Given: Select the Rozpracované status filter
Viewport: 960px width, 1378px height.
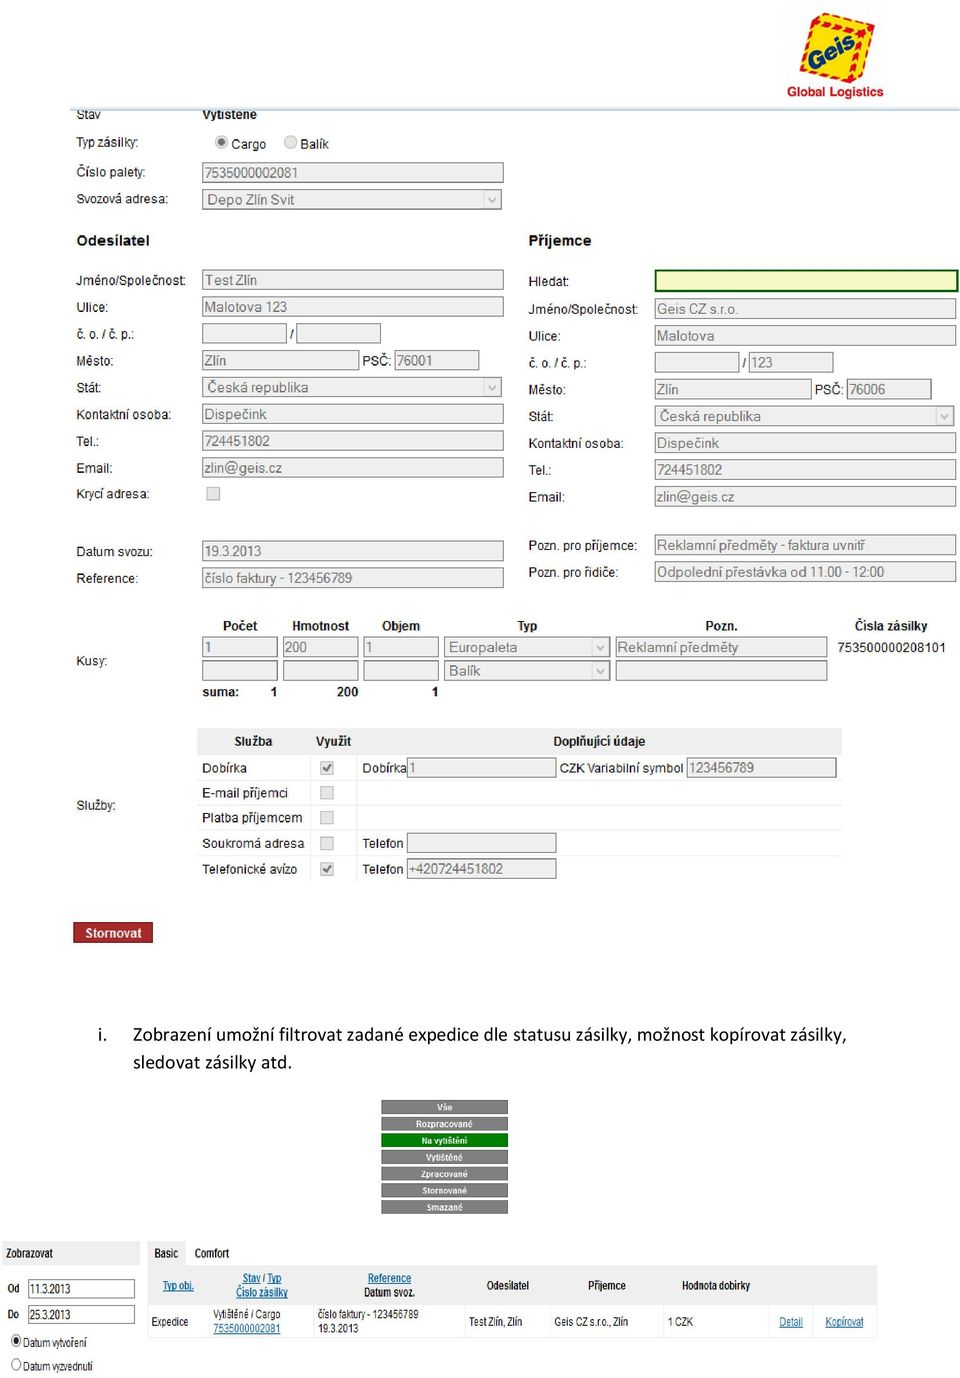Looking at the screenshot, I should click(x=444, y=1124).
